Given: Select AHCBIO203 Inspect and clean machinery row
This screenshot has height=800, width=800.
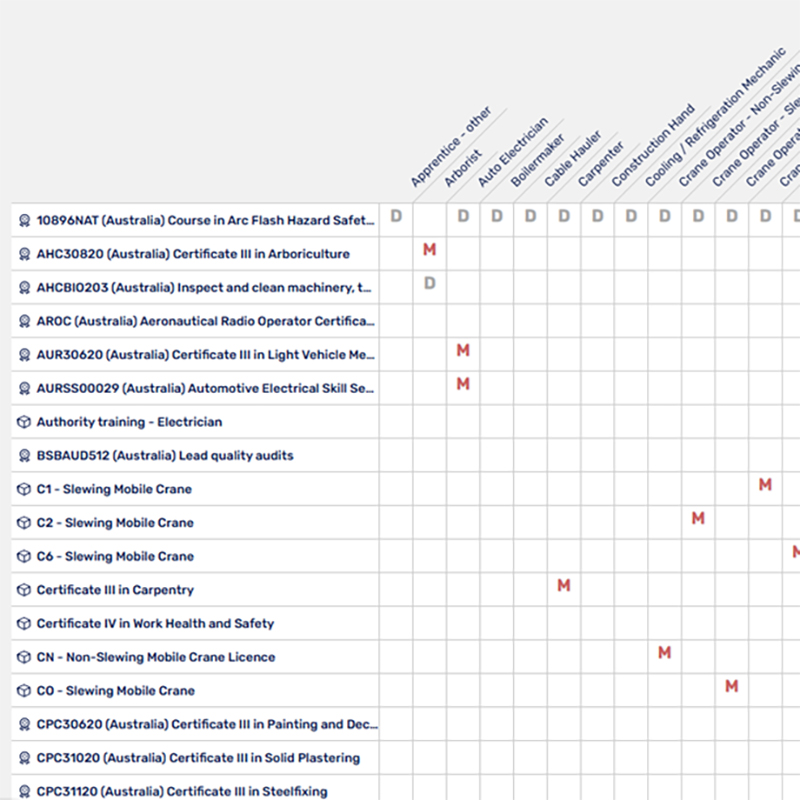Looking at the screenshot, I should click(204, 288).
